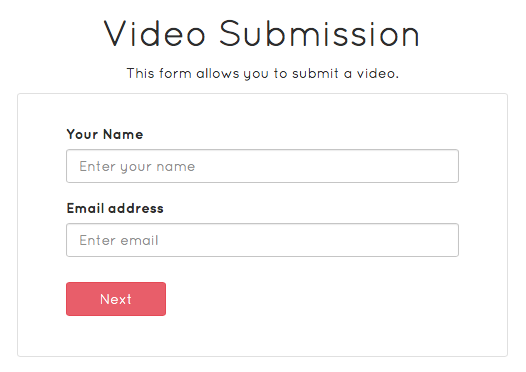Focus the Your Name input field

pos(262,166)
